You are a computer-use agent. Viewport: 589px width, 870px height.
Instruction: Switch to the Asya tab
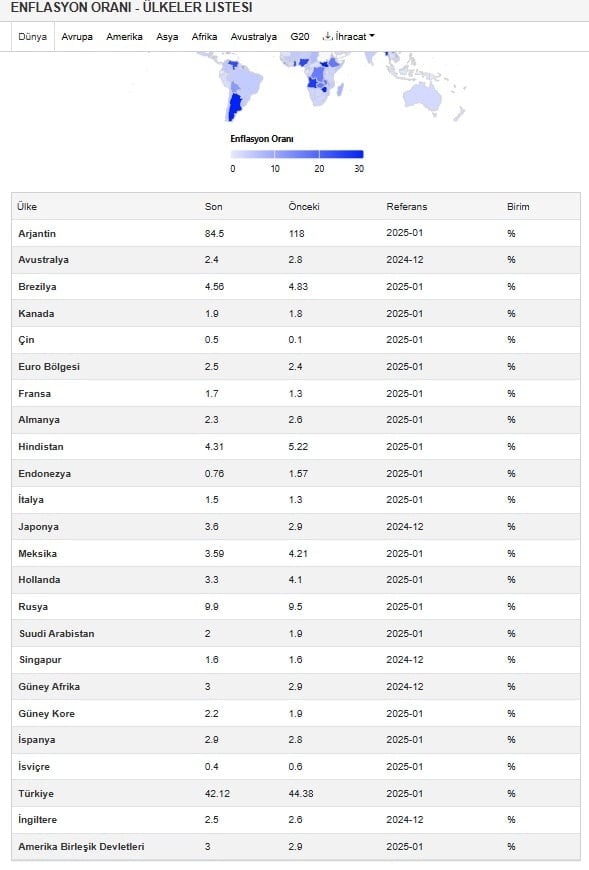(x=167, y=37)
